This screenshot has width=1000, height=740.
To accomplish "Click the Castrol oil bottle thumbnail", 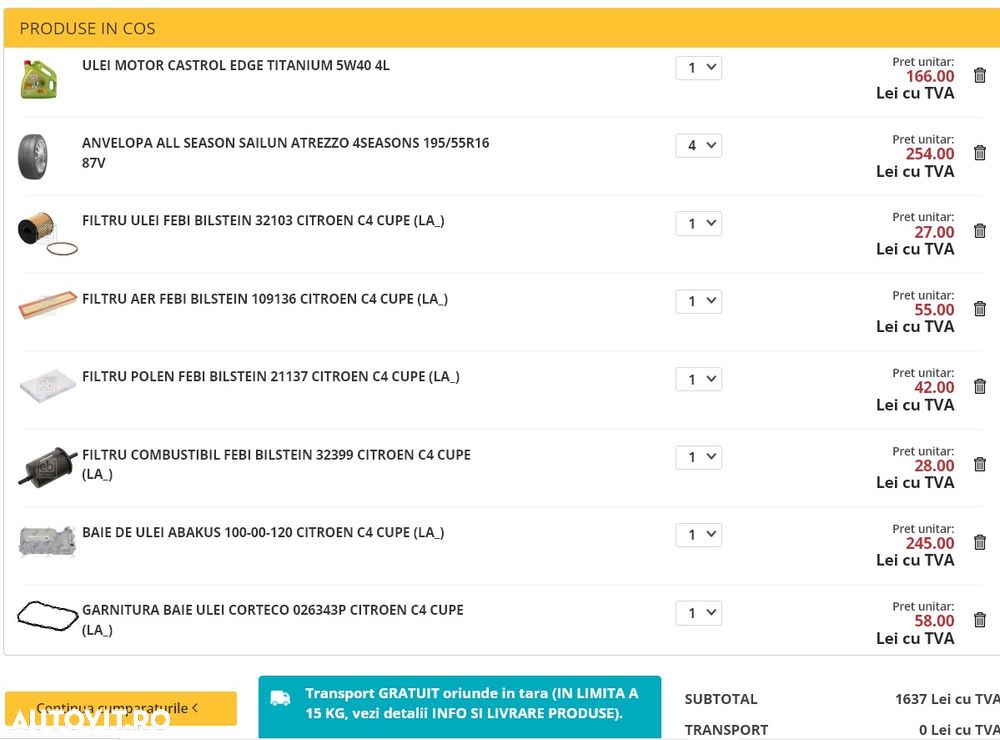I will 39,79.
